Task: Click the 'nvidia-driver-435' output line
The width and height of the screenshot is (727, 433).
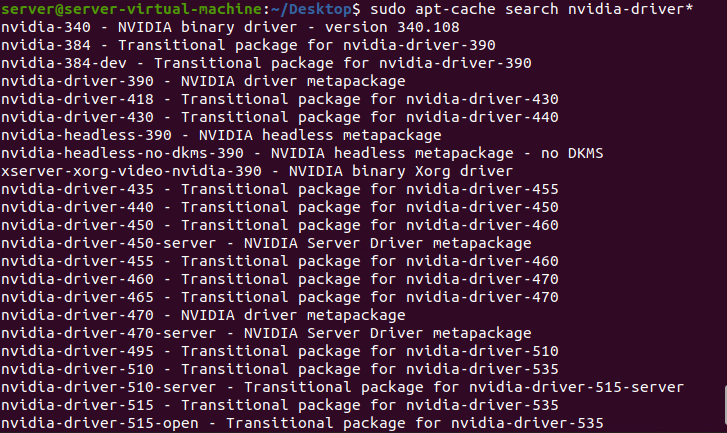Action: [x=280, y=189]
